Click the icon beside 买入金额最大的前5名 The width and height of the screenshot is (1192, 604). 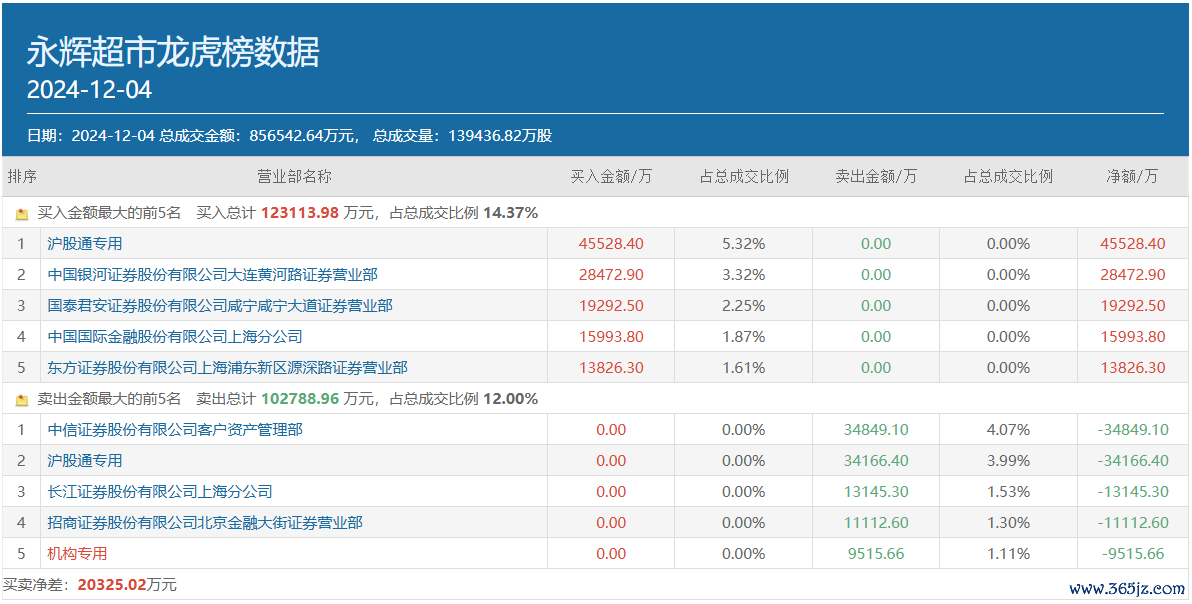pos(22,214)
